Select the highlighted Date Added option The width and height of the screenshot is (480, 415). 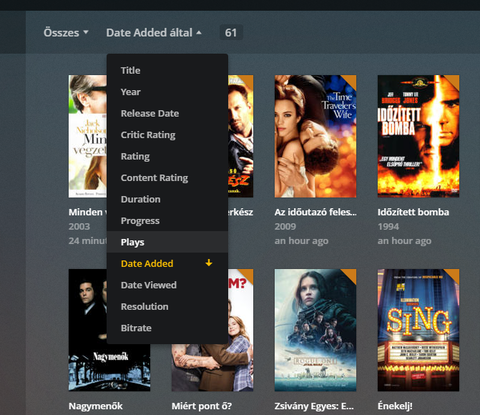click(x=167, y=264)
